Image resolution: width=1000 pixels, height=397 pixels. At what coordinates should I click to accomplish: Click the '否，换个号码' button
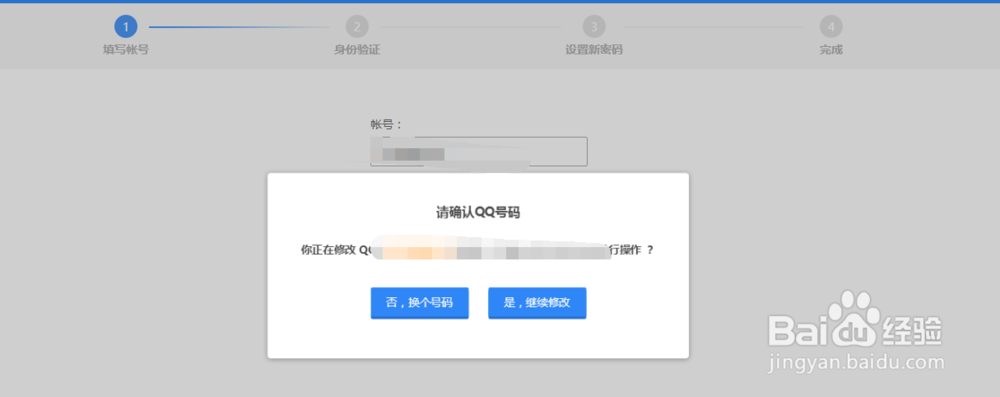(420, 303)
